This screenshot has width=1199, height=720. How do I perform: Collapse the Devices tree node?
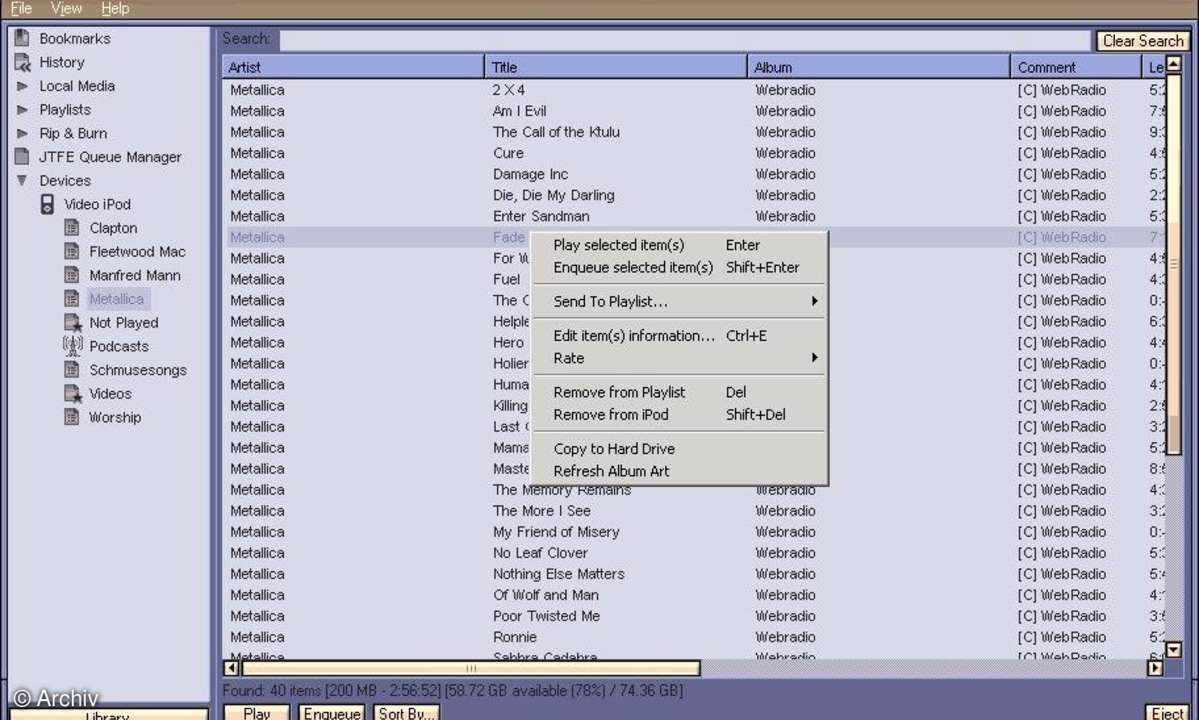click(x=22, y=180)
